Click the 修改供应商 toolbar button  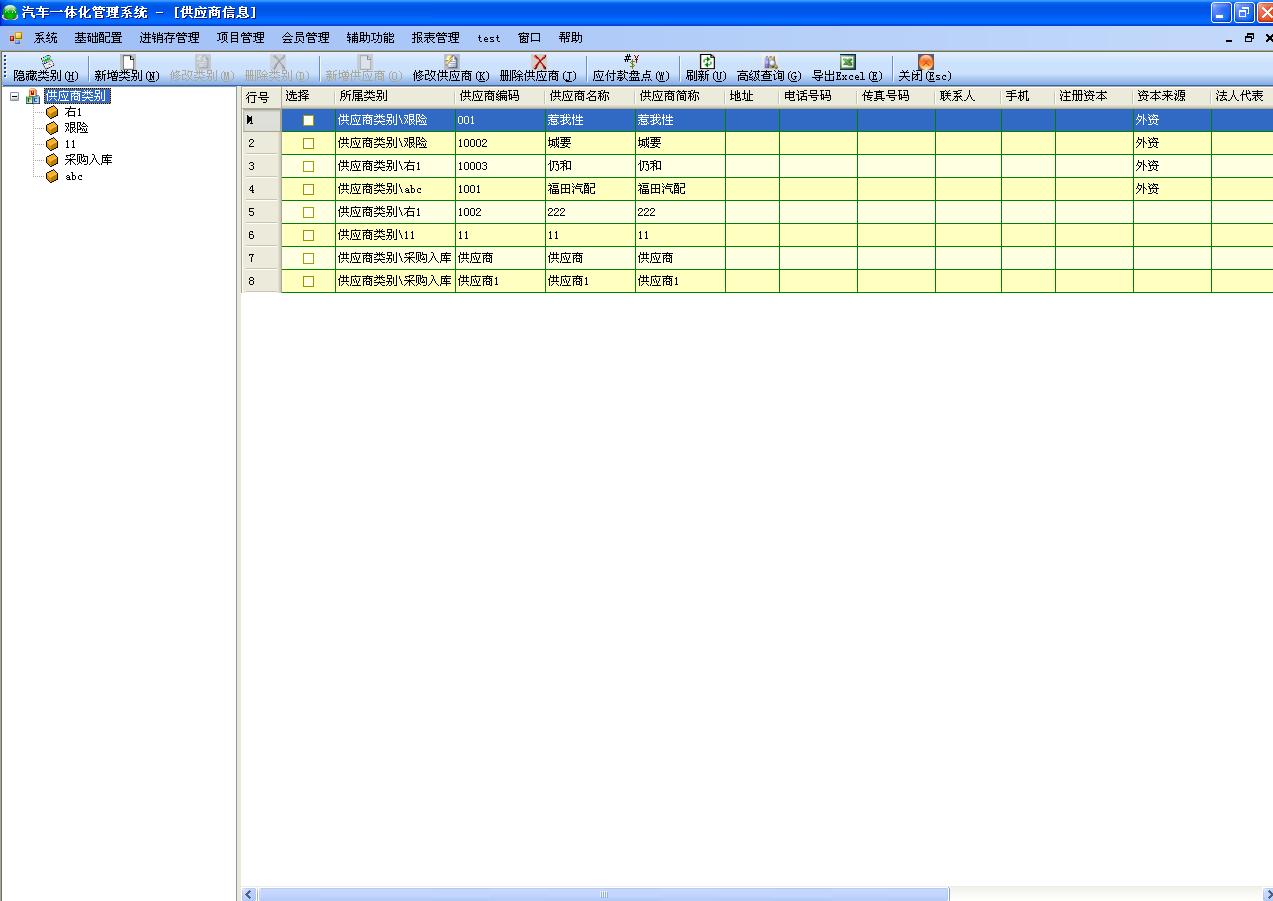pyautogui.click(x=451, y=69)
